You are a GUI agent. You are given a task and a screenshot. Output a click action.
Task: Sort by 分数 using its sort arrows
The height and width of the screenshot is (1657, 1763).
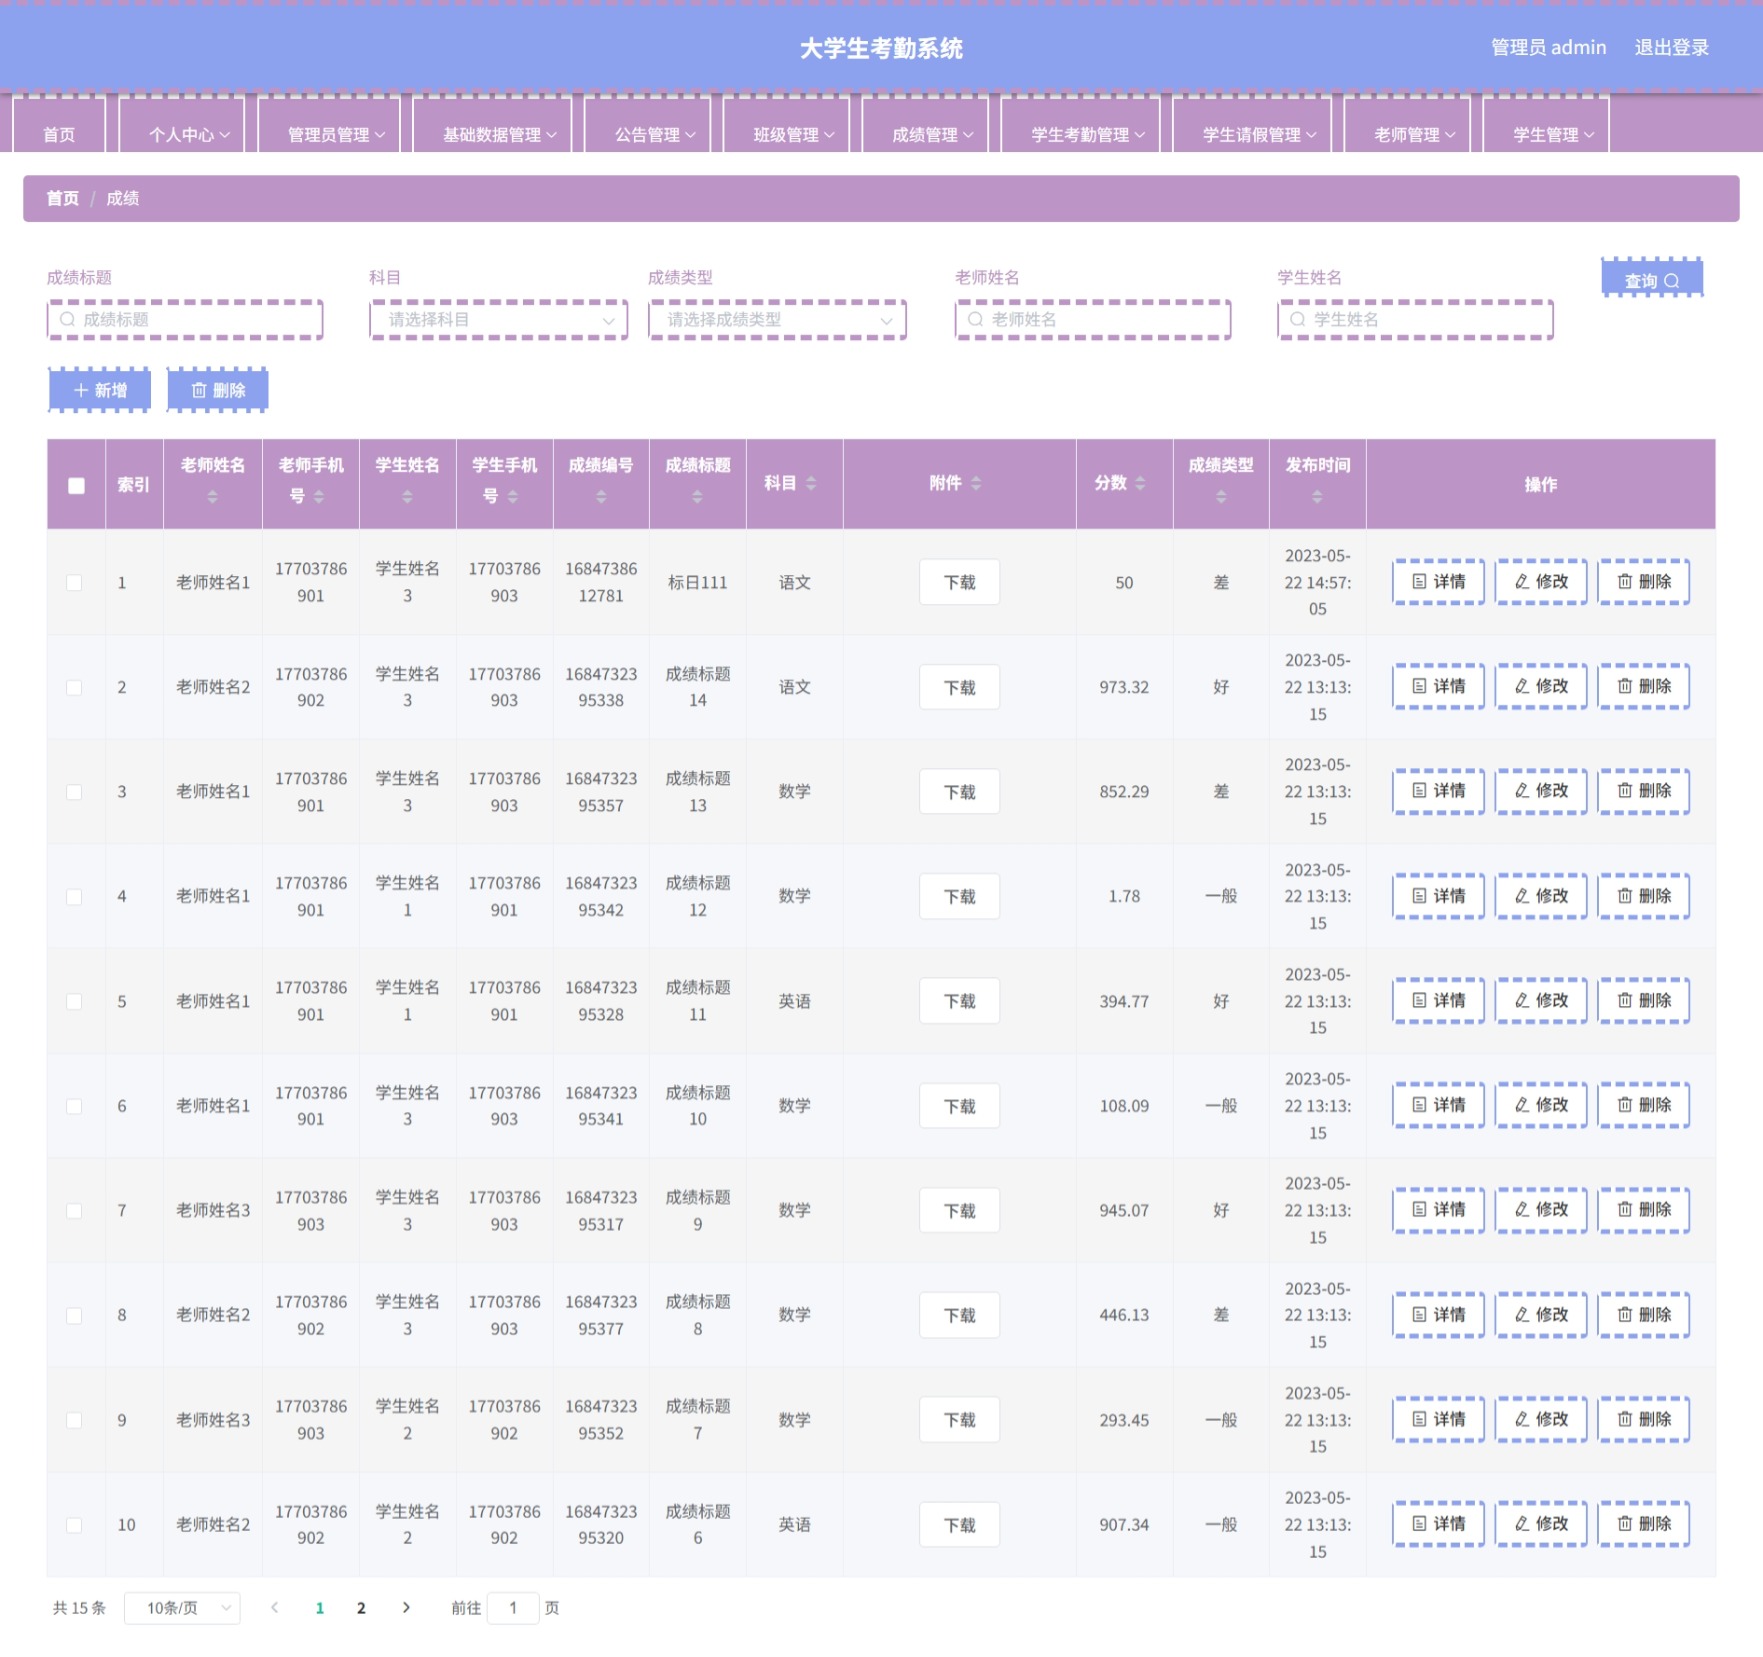click(1140, 483)
